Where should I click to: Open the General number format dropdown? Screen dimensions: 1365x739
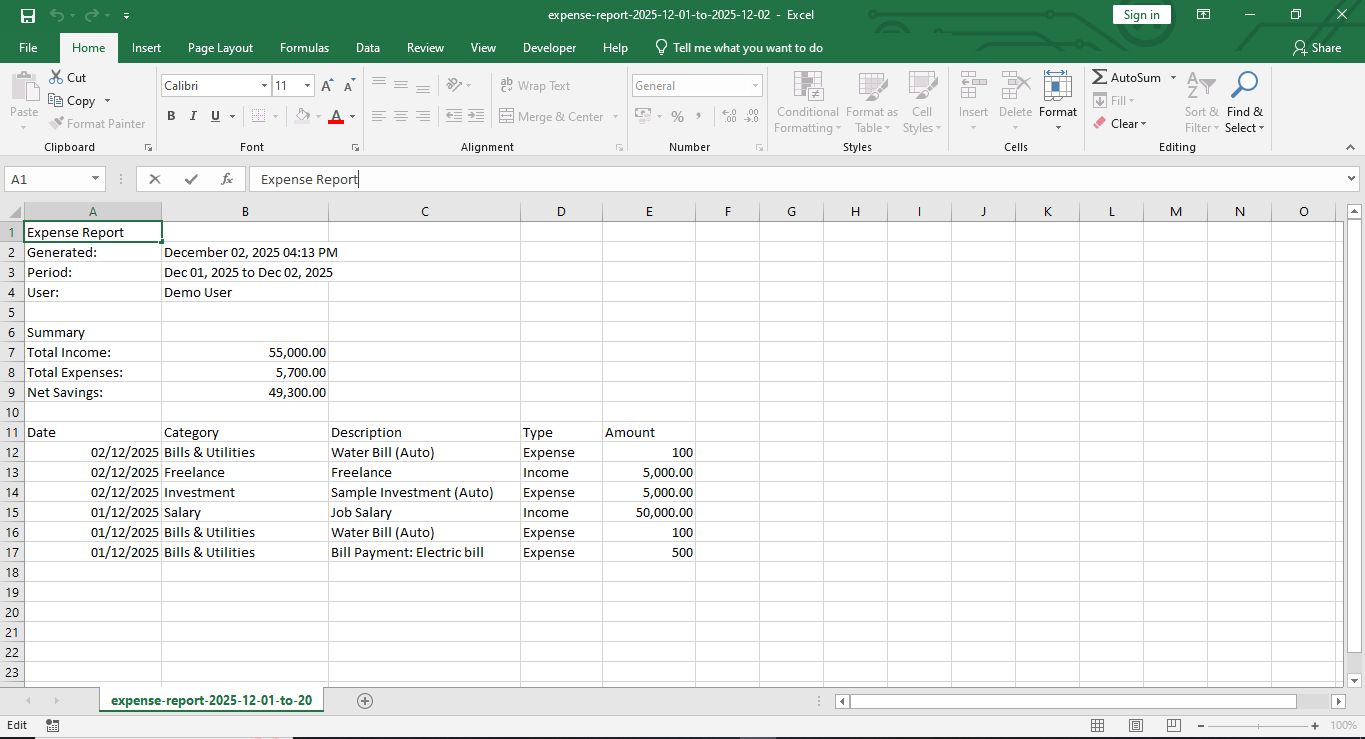tap(754, 86)
